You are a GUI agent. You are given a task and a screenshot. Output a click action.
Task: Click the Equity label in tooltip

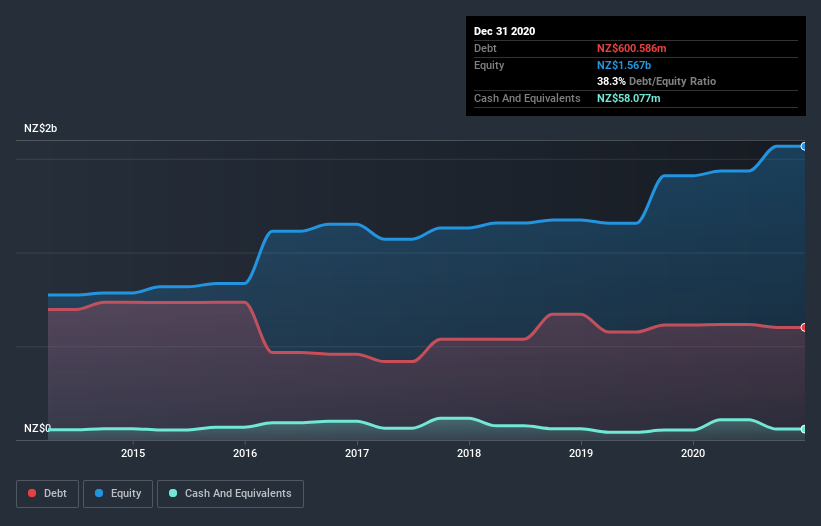[x=489, y=65]
